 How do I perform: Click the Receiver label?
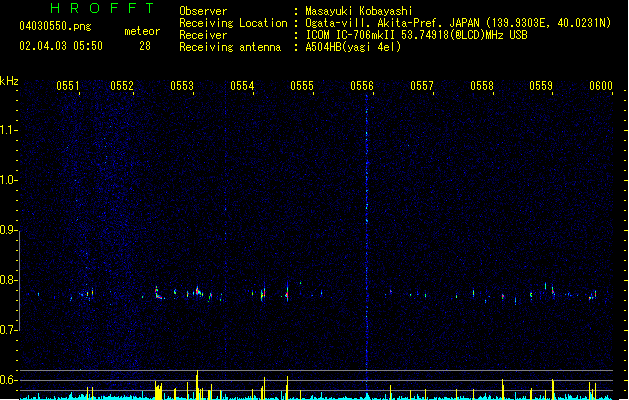tap(203, 35)
